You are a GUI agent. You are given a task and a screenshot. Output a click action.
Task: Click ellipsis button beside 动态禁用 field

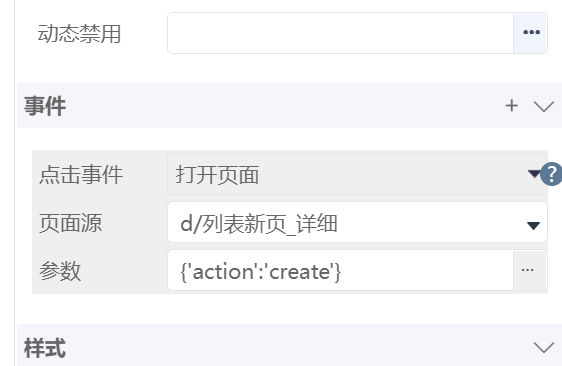click(x=530, y=33)
